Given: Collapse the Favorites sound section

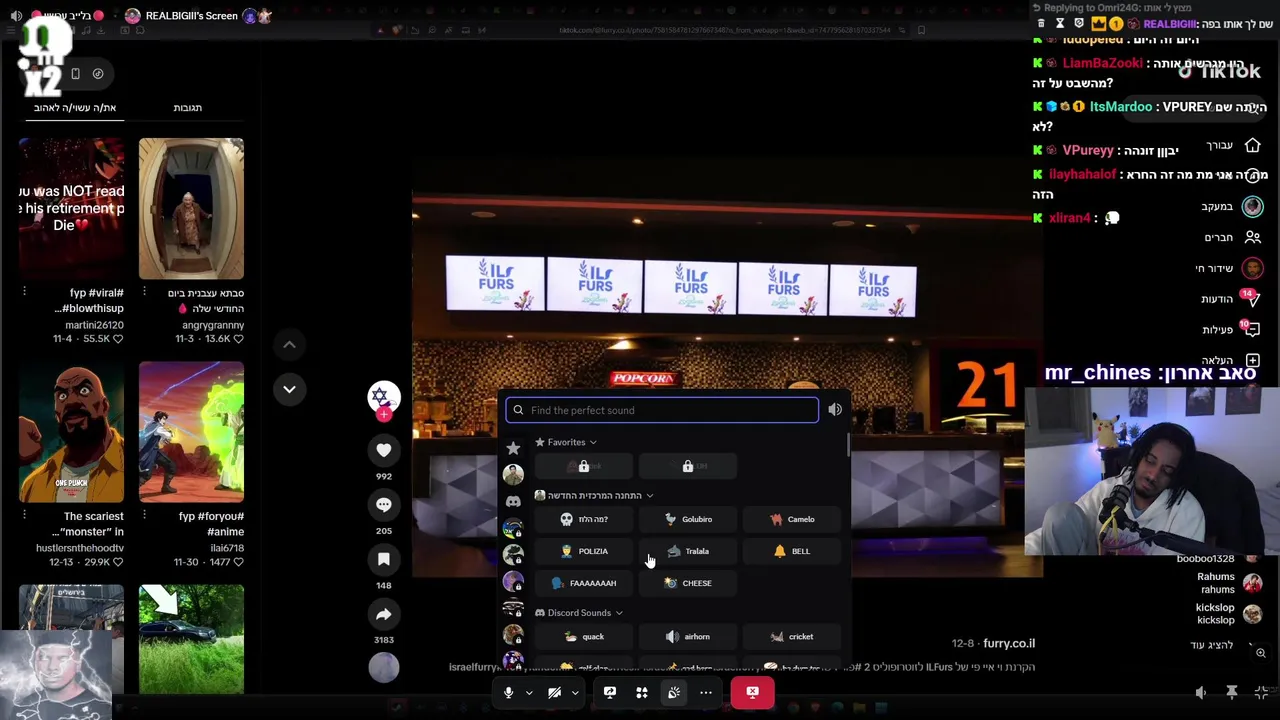Looking at the screenshot, I should pos(566,442).
